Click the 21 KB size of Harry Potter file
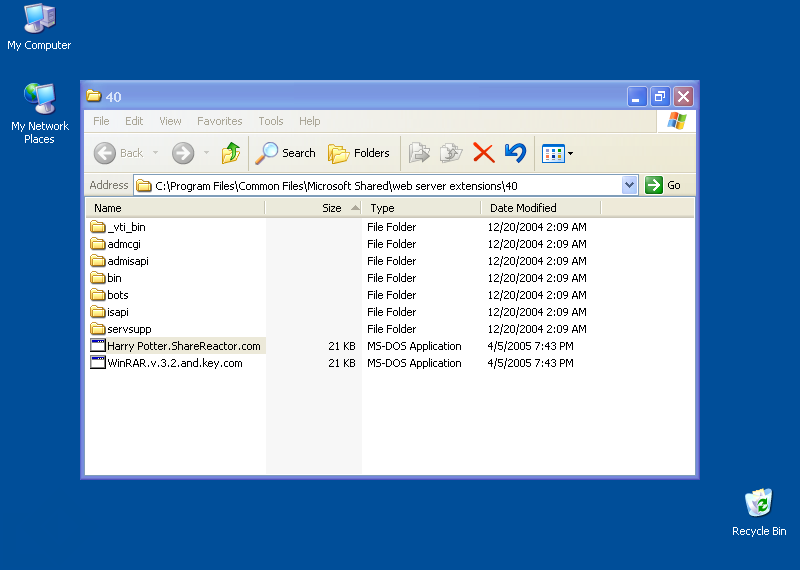800x570 pixels. point(342,346)
